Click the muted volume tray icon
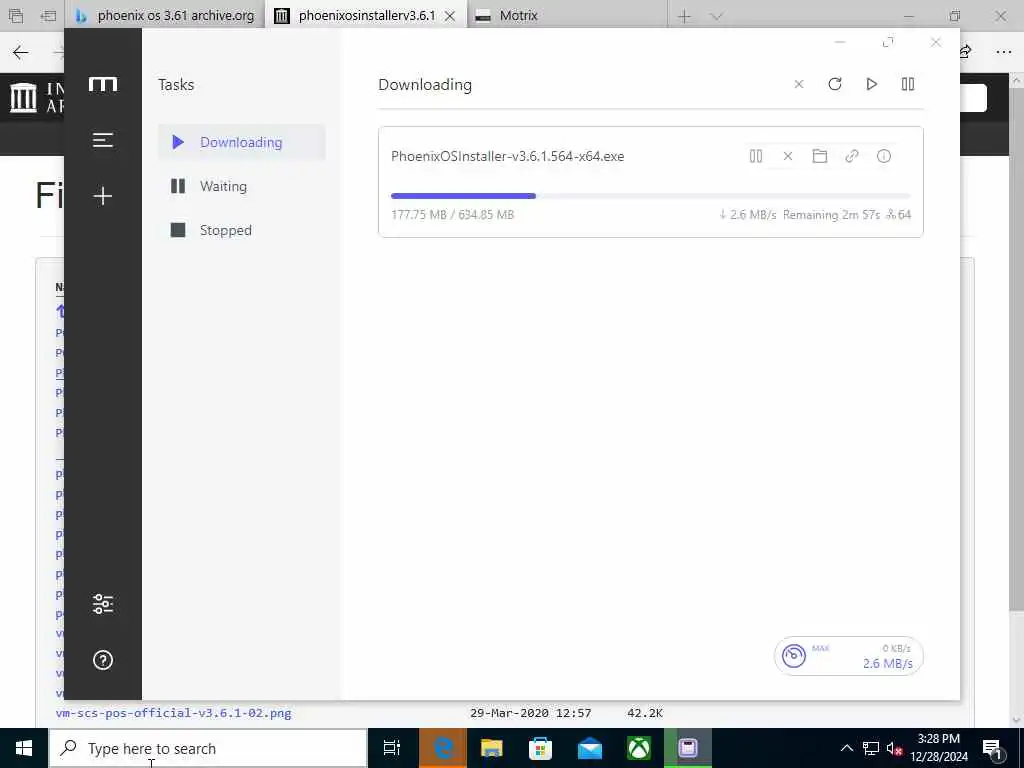This screenshot has height=768, width=1024. point(894,748)
